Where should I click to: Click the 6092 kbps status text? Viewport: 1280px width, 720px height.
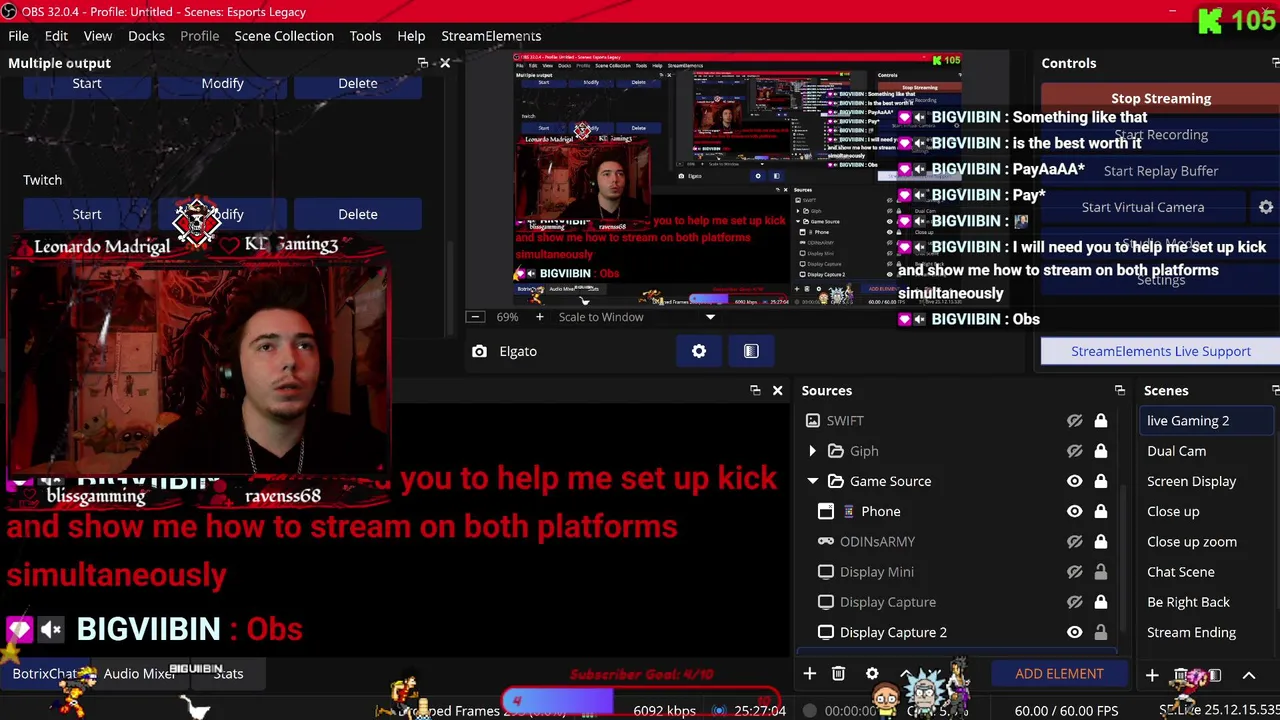(664, 711)
